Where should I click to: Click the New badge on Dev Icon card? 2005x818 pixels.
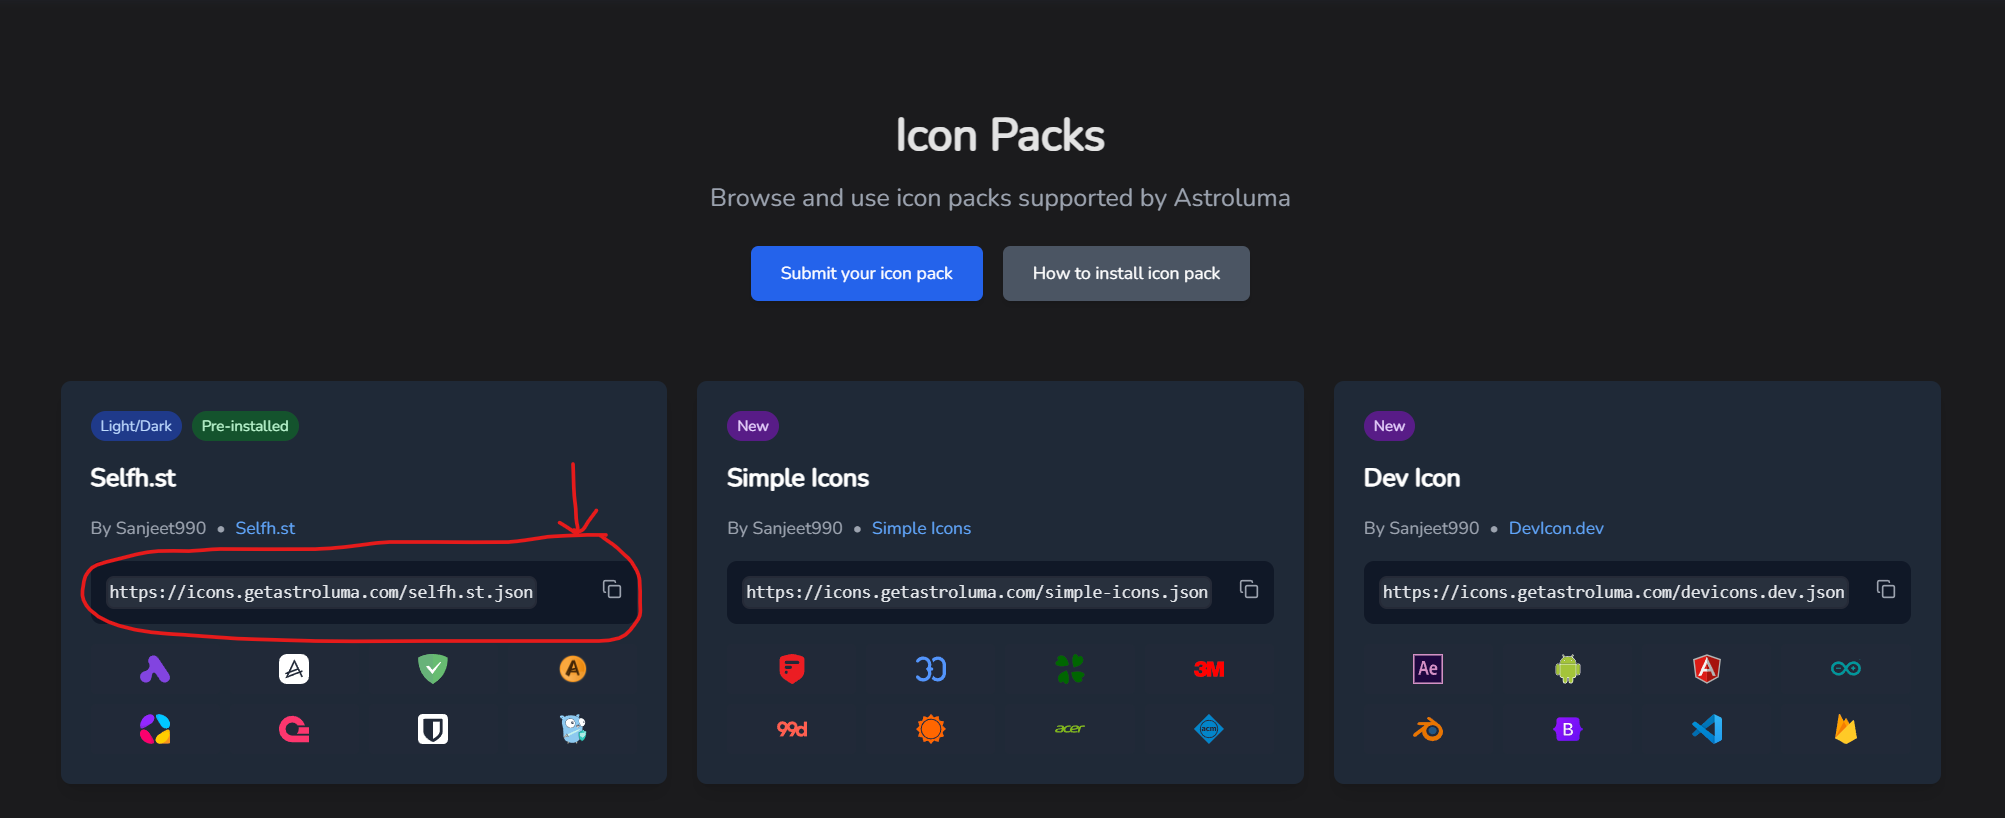click(x=1389, y=426)
